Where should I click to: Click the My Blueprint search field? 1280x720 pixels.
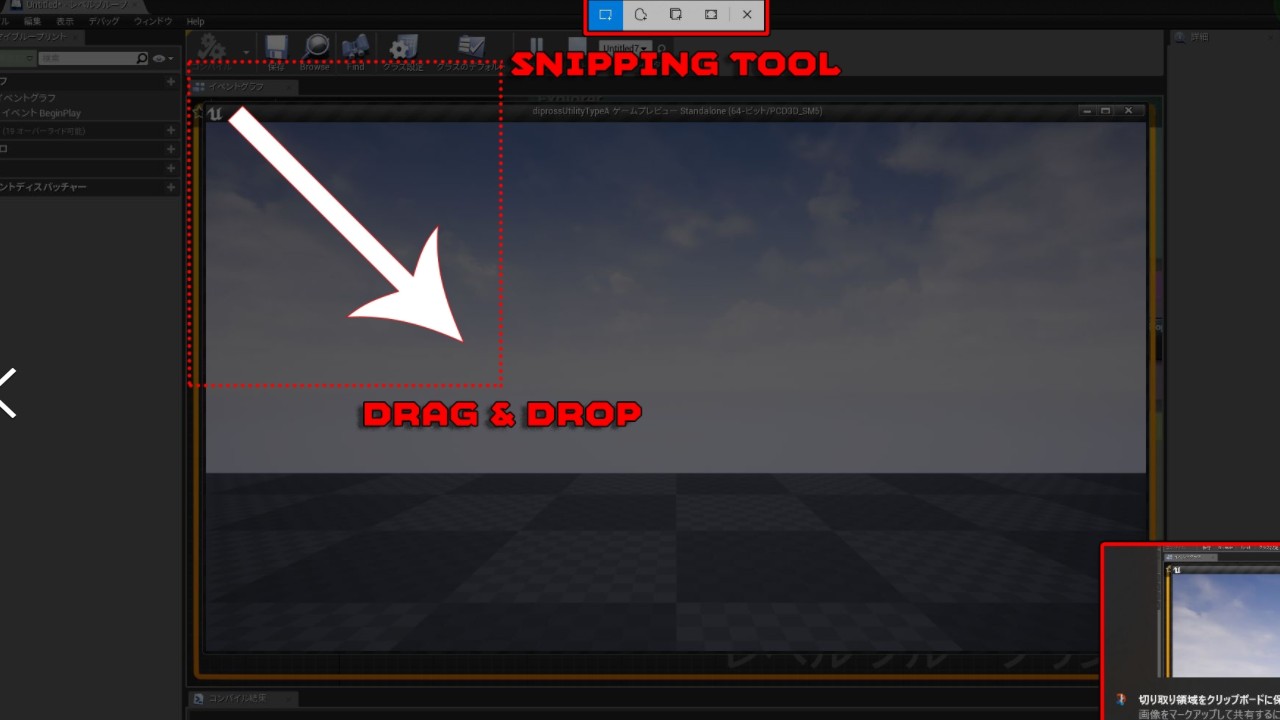tap(88, 59)
